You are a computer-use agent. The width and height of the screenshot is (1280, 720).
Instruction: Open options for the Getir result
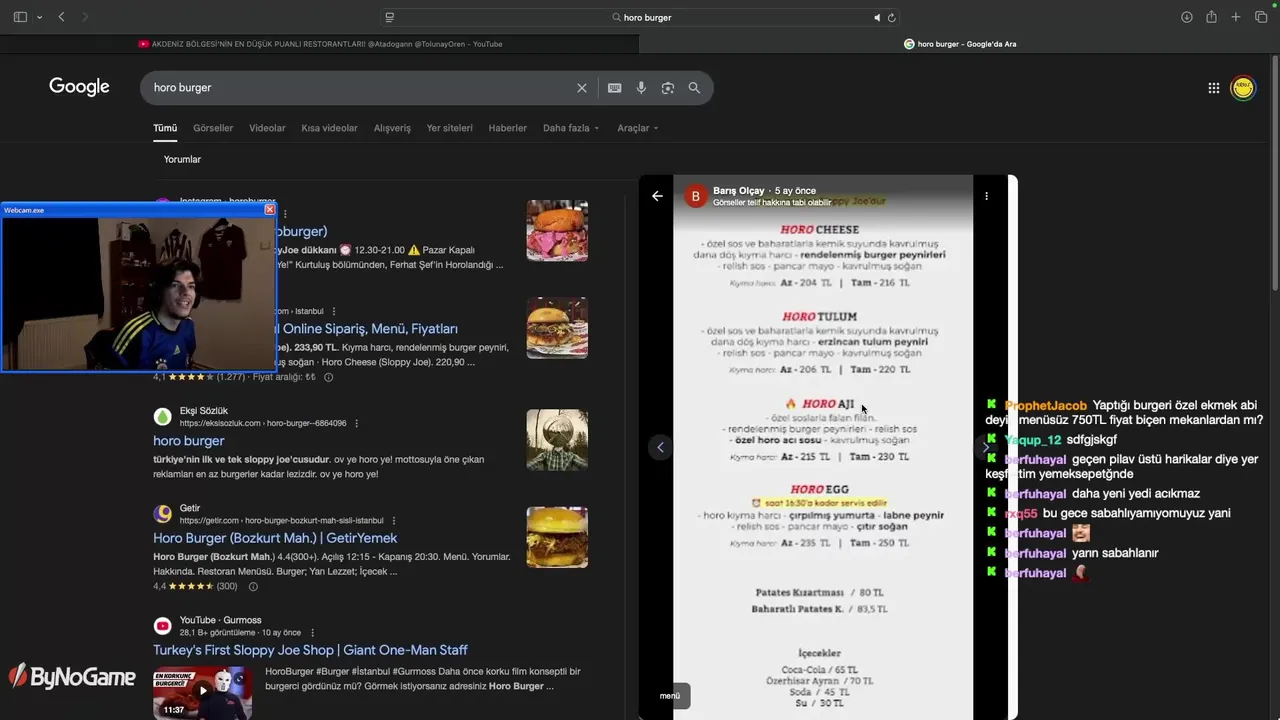click(x=394, y=521)
